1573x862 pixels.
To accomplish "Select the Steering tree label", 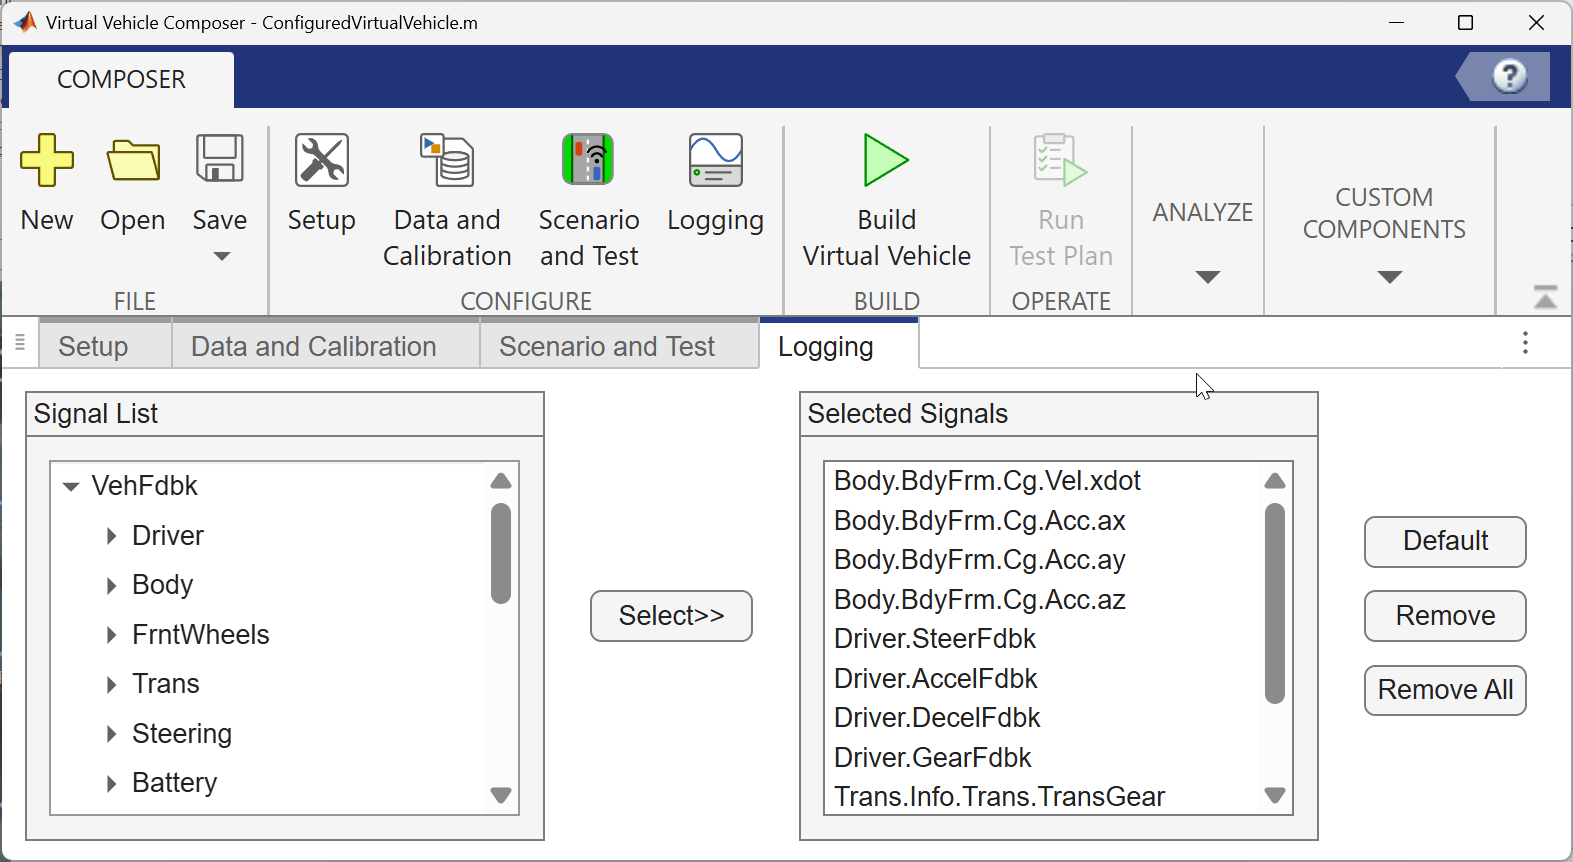I will pyautogui.click(x=182, y=734).
